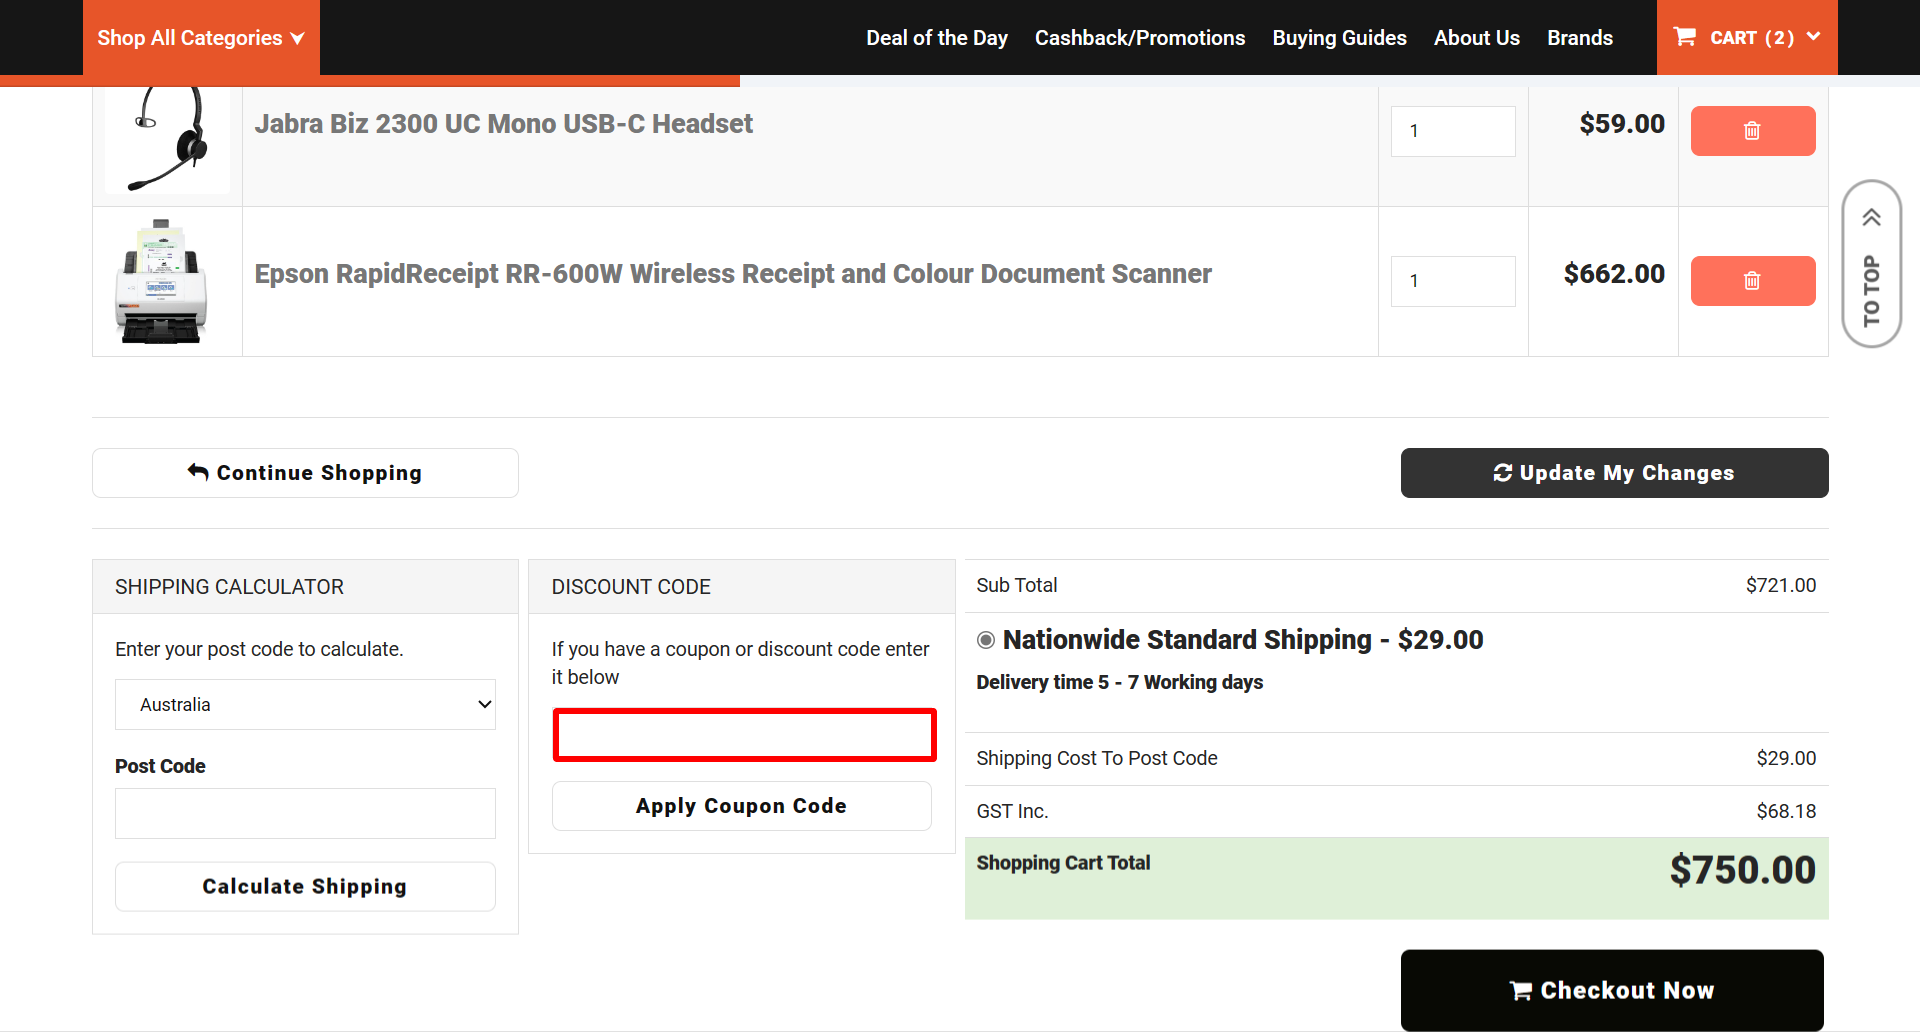
Task: Navigate to the Brands menu
Action: (x=1580, y=37)
